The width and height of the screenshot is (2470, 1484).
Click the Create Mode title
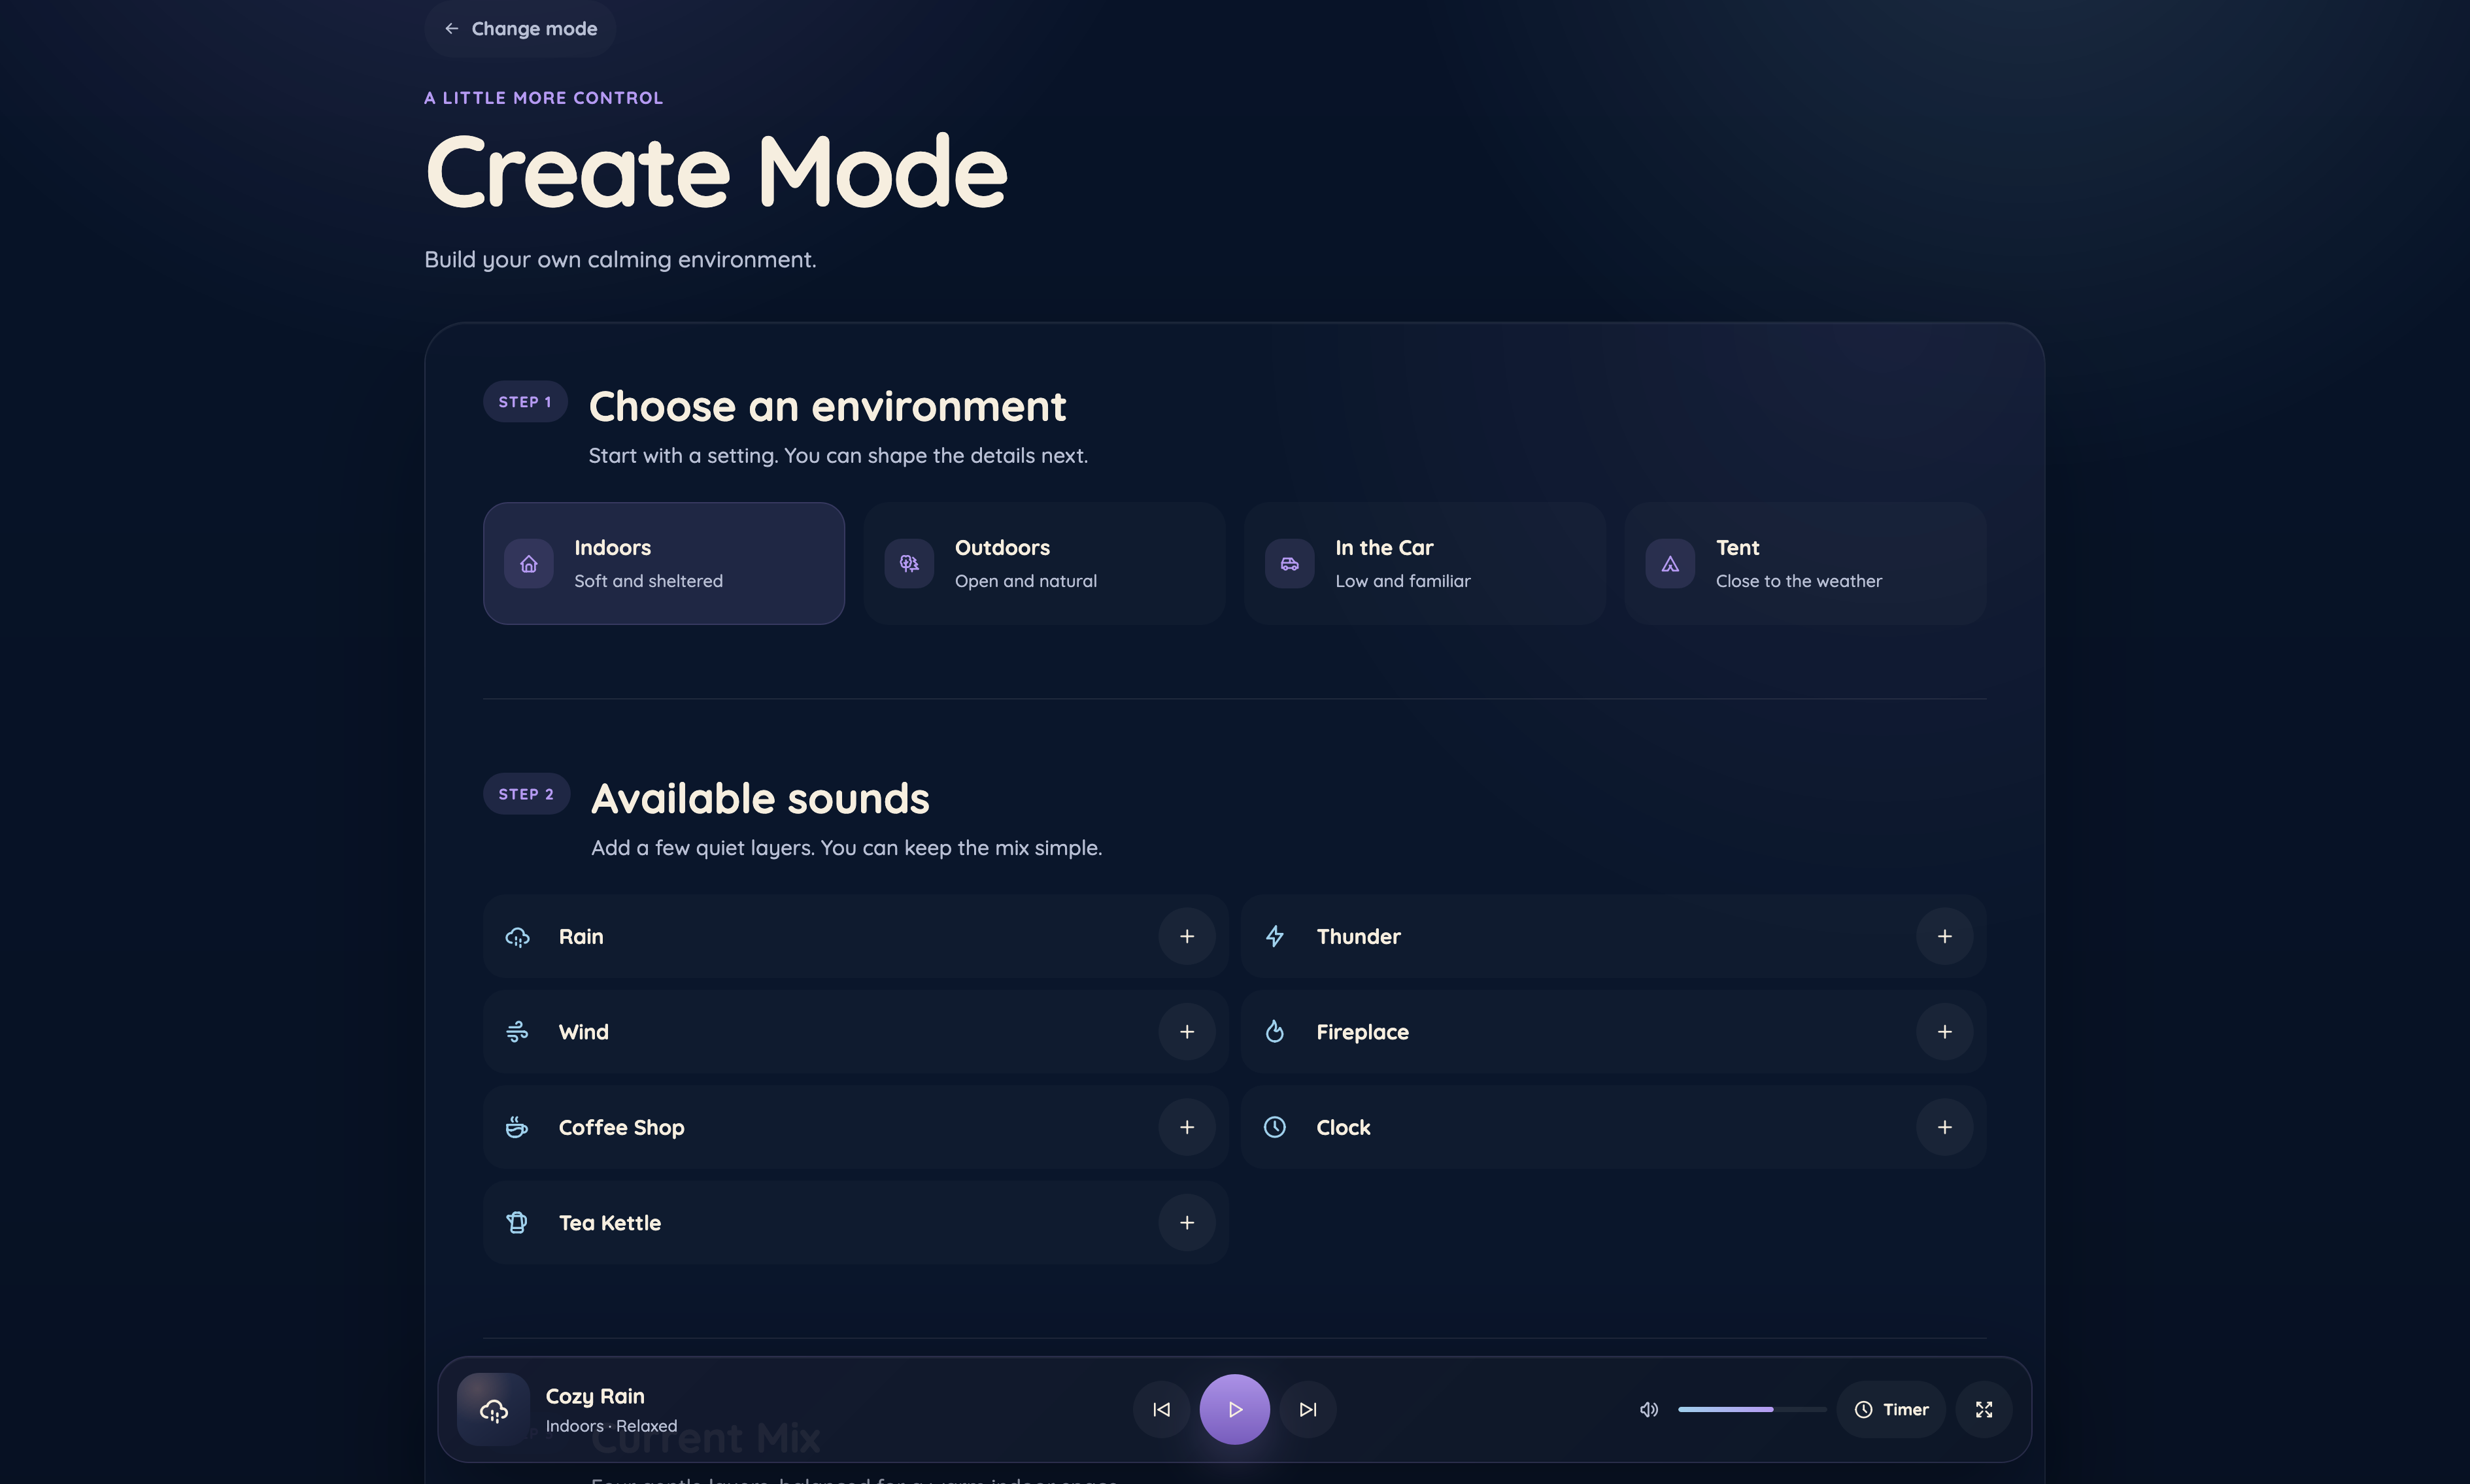(716, 170)
